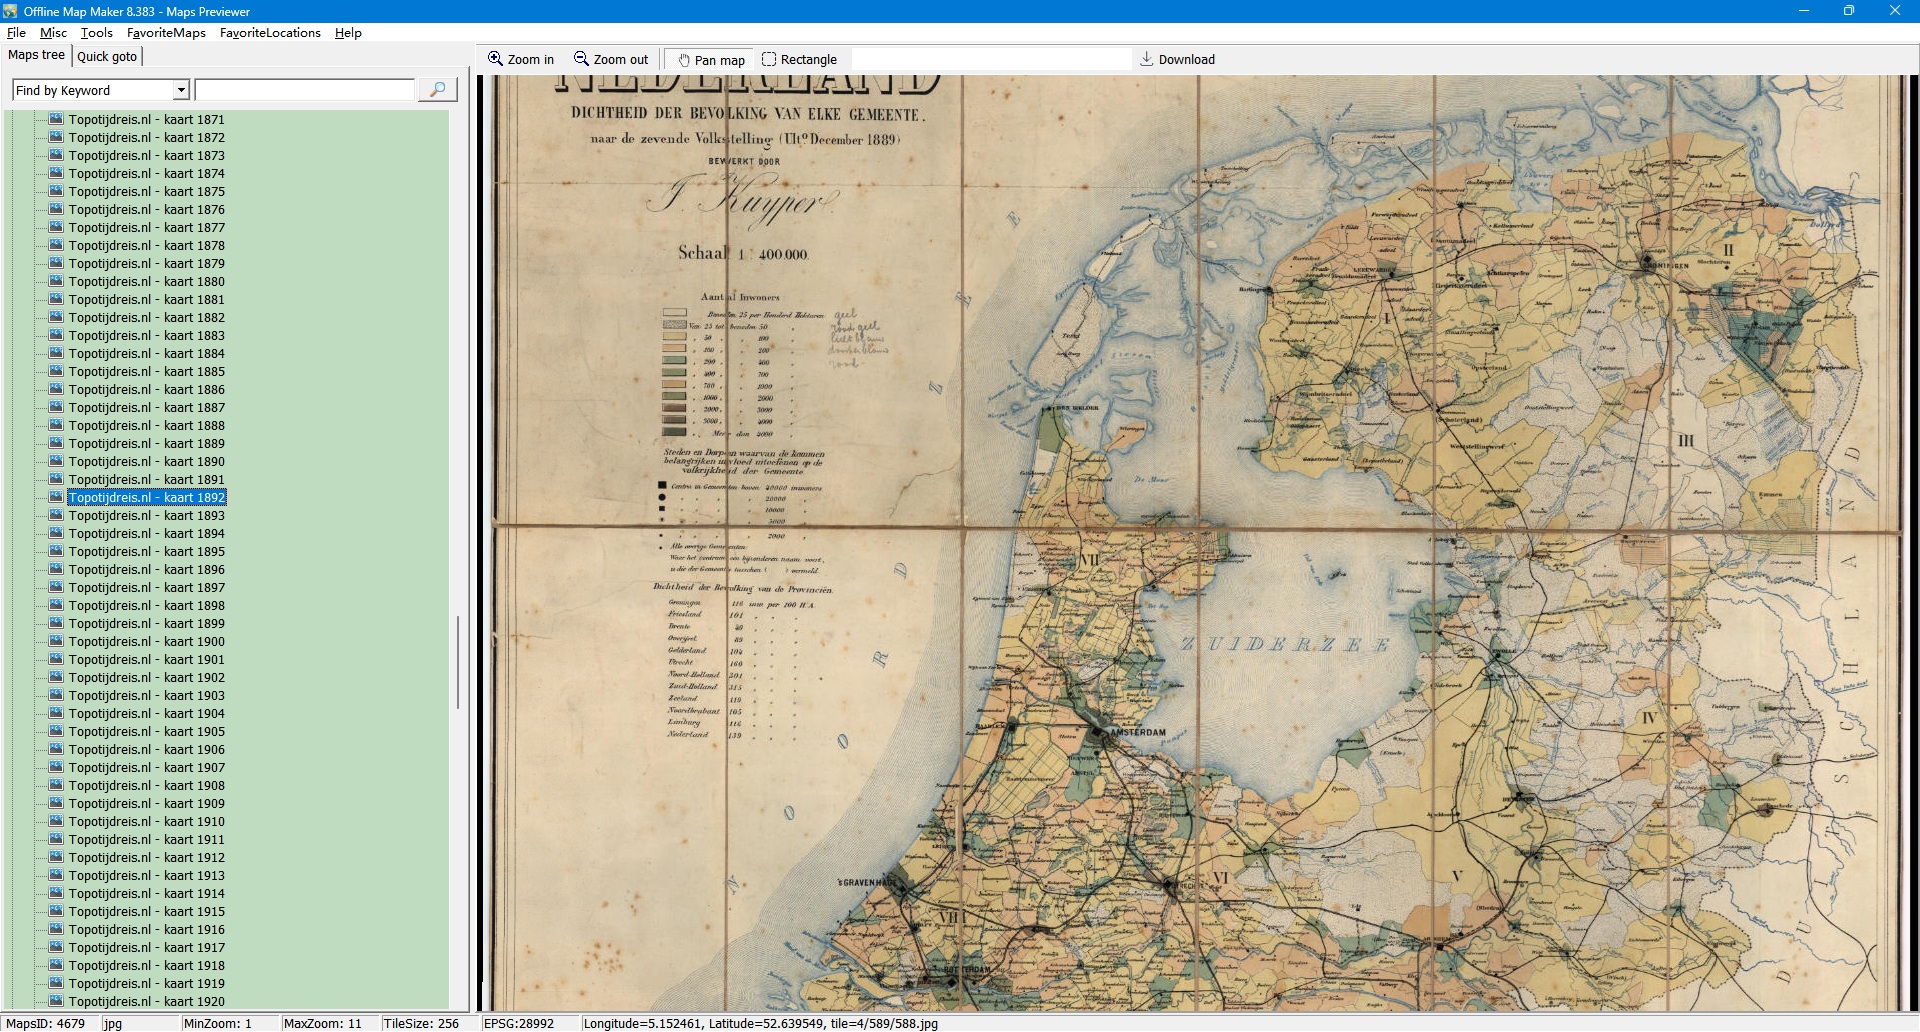1920x1032 pixels.
Task: Click the keyword search text field
Action: [305, 90]
